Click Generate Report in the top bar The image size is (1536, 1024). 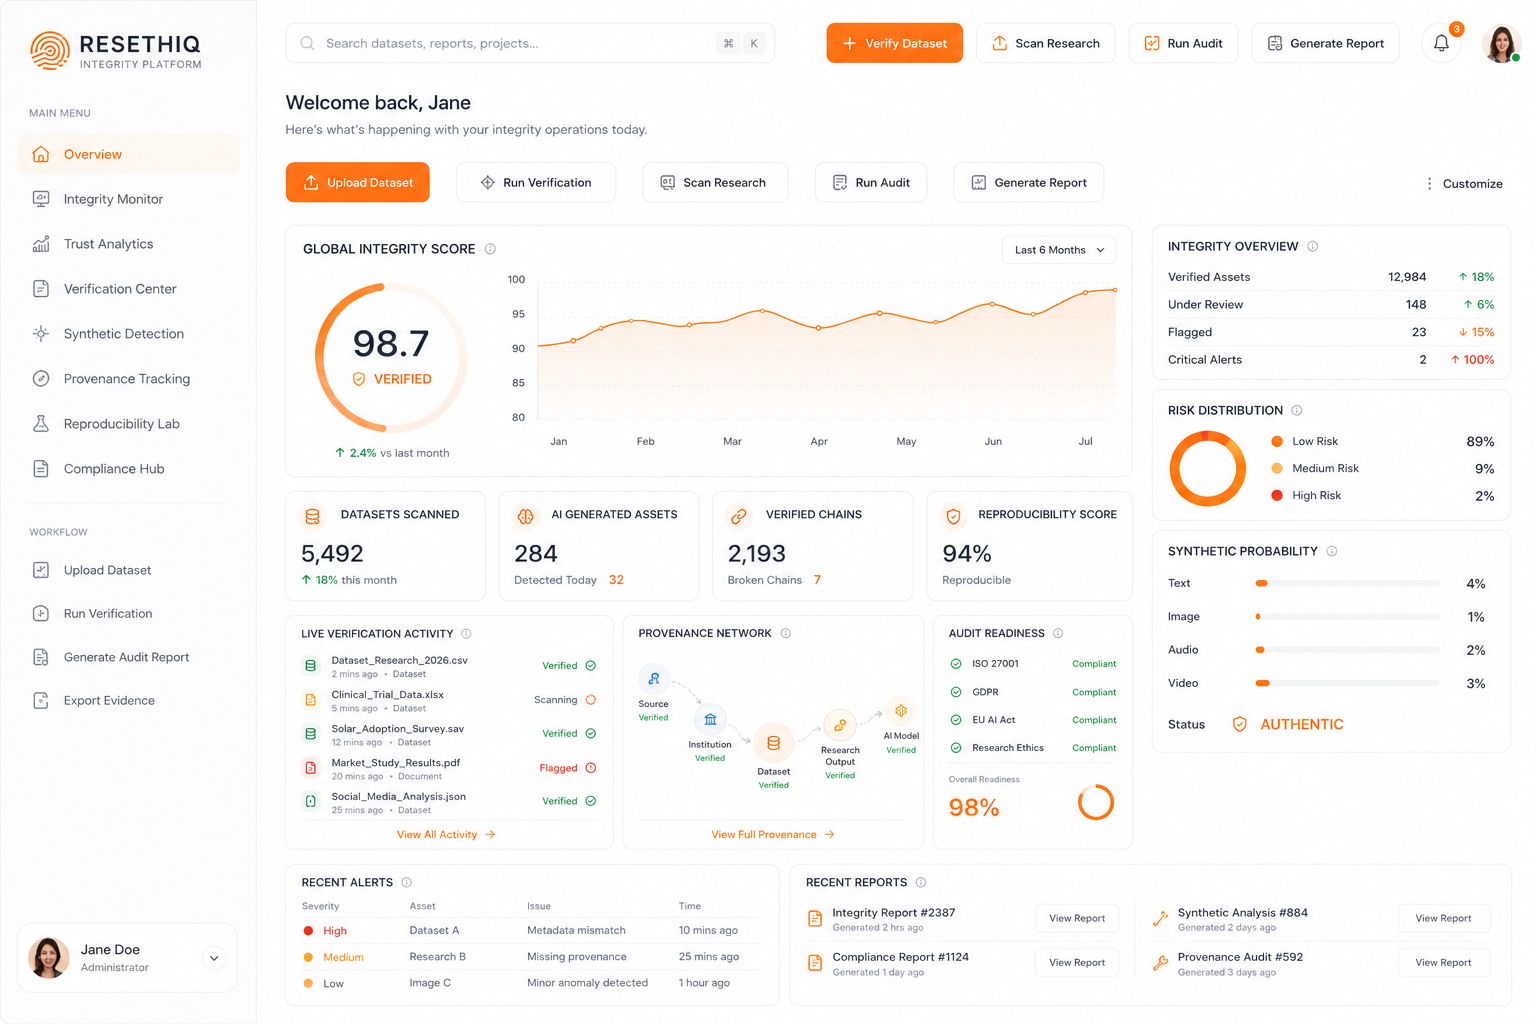[x=1325, y=43]
